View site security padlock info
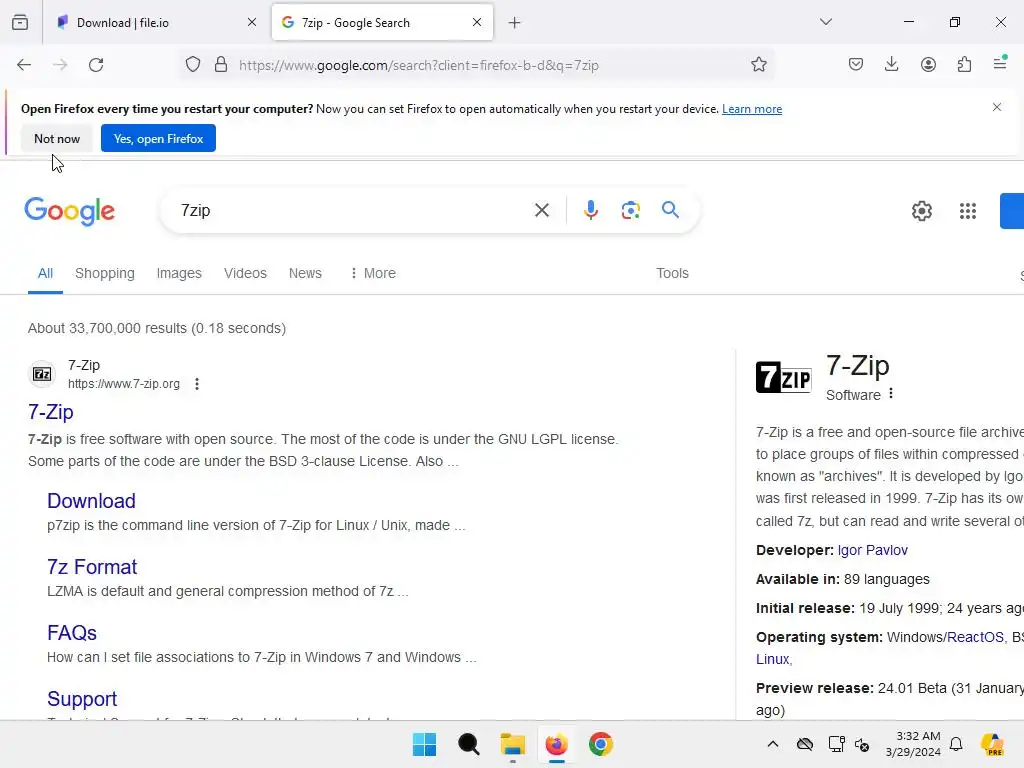The height and width of the screenshot is (768, 1024). point(221,65)
